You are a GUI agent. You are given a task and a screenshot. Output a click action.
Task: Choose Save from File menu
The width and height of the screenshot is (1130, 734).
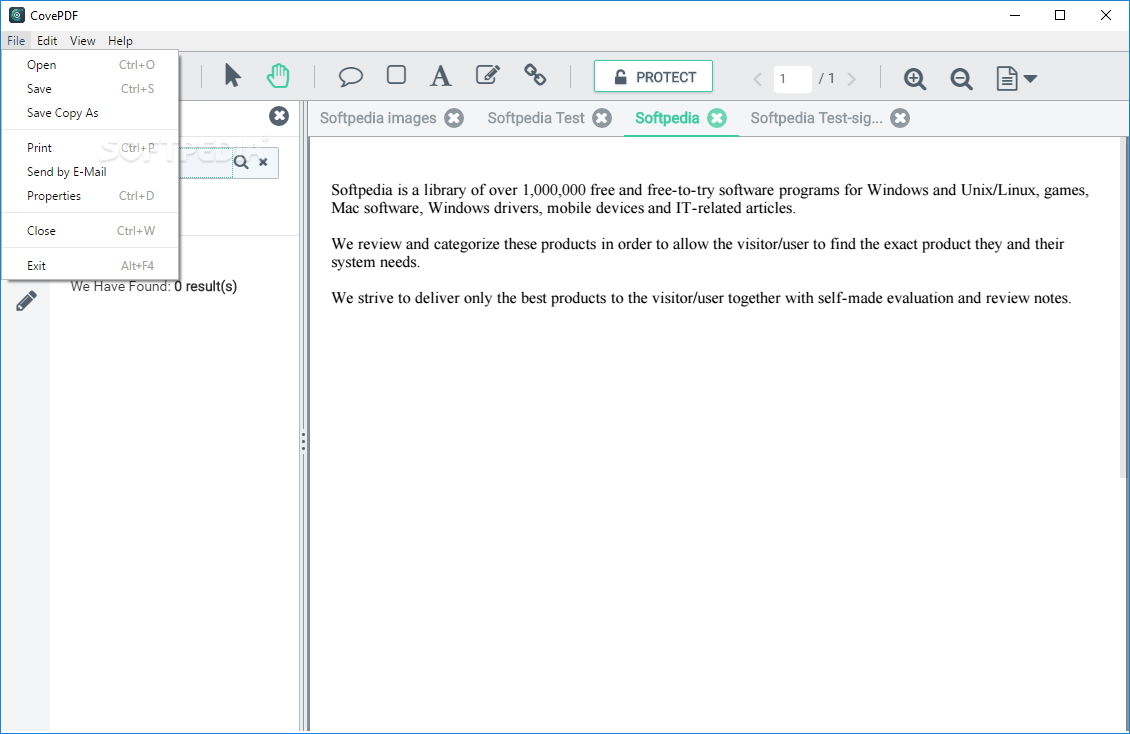click(90, 89)
